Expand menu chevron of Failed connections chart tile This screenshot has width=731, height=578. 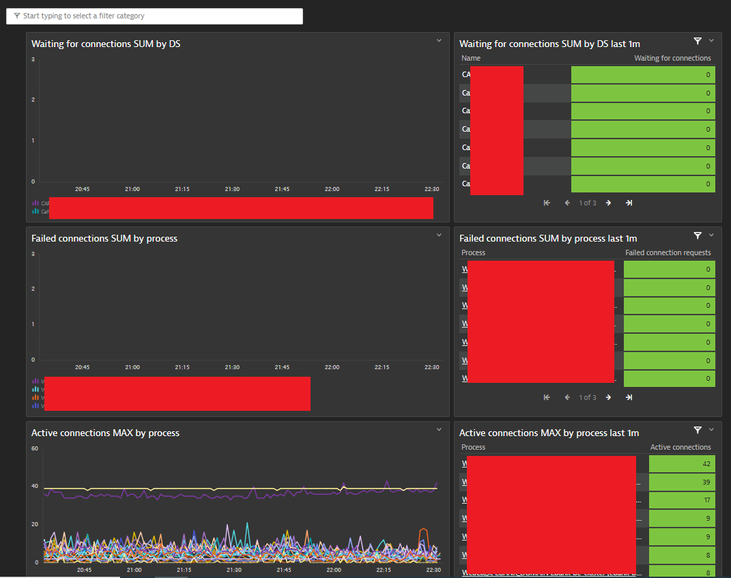click(439, 235)
